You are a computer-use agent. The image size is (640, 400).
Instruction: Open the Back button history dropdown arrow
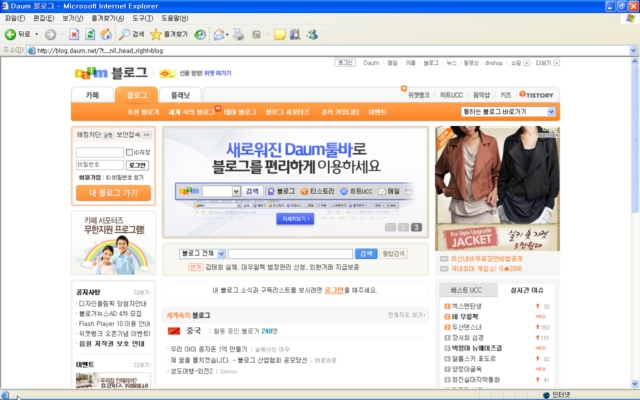[x=37, y=35]
